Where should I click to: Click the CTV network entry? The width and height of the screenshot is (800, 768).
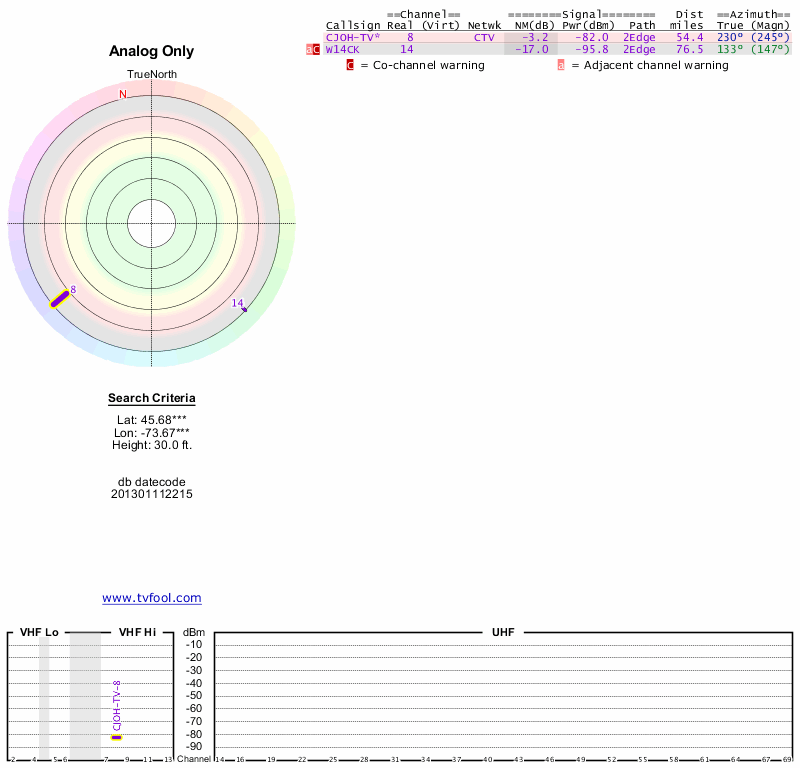[x=484, y=37]
